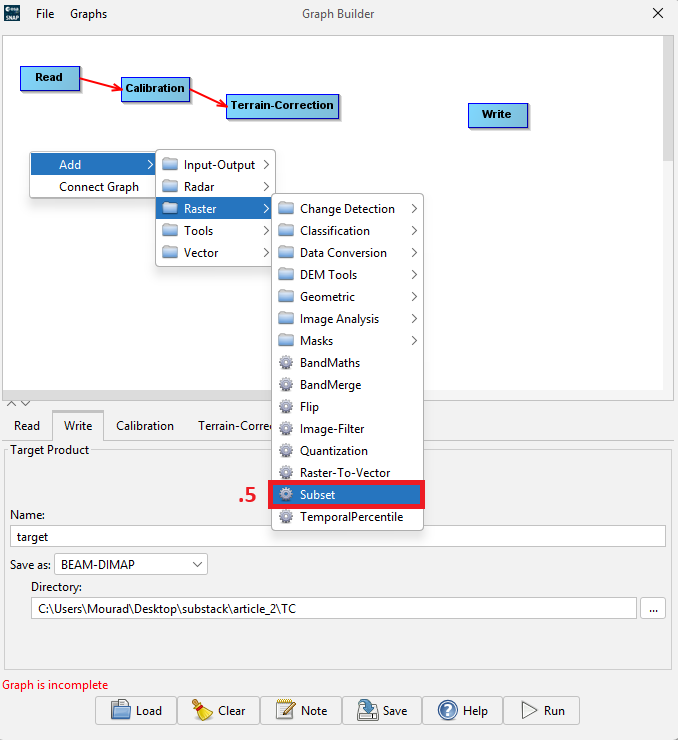Click the Change Detection folder icon
Viewport: 678px width, 740px height.
pyautogui.click(x=286, y=208)
